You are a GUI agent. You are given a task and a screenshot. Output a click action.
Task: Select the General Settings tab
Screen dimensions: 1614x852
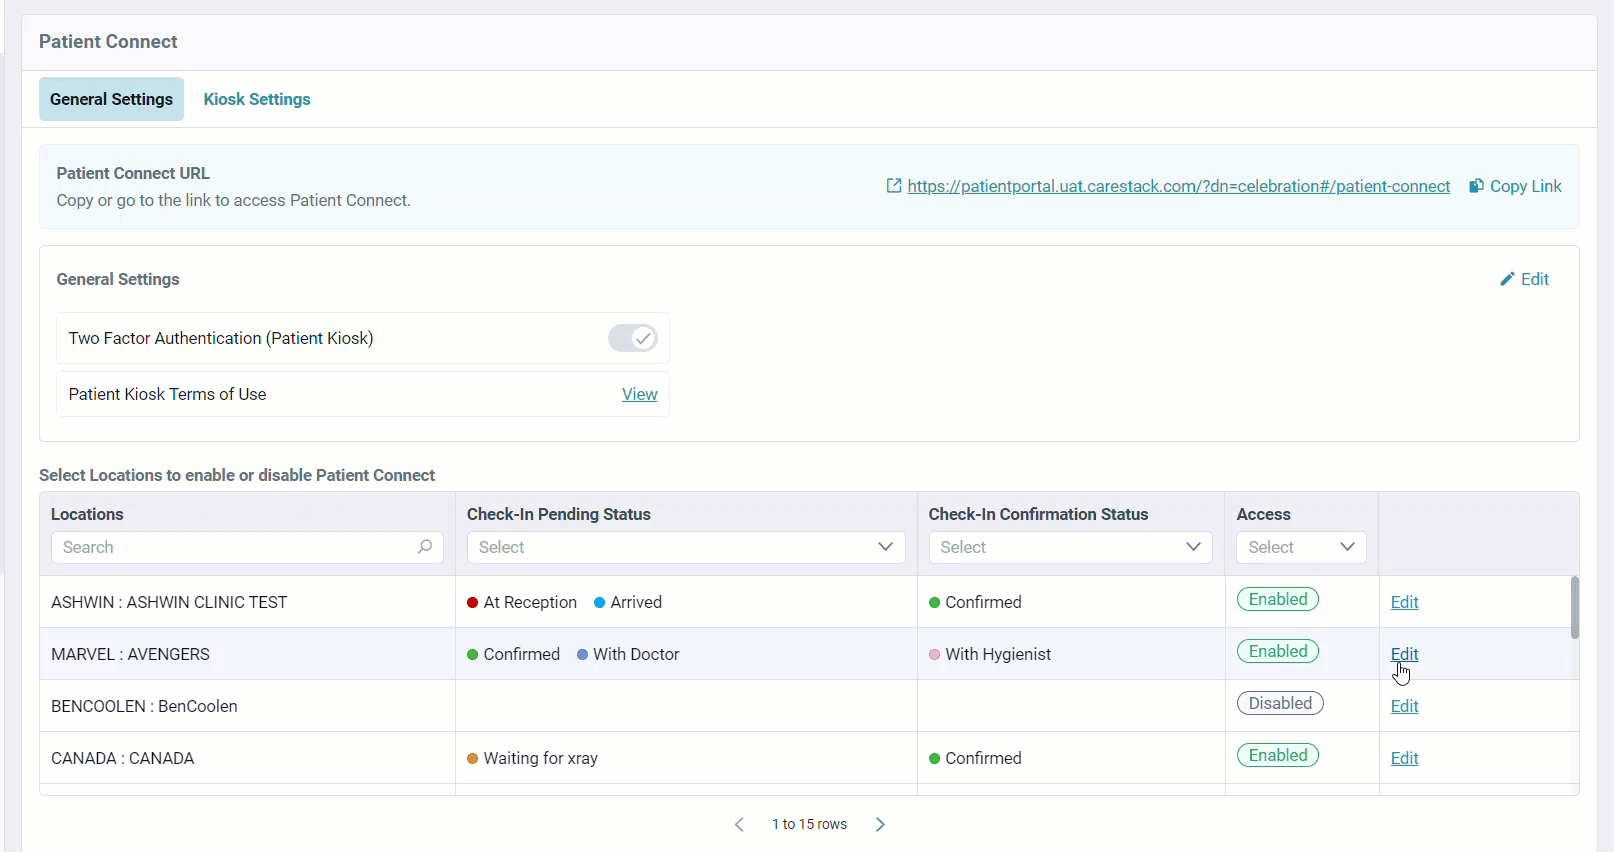pyautogui.click(x=111, y=99)
